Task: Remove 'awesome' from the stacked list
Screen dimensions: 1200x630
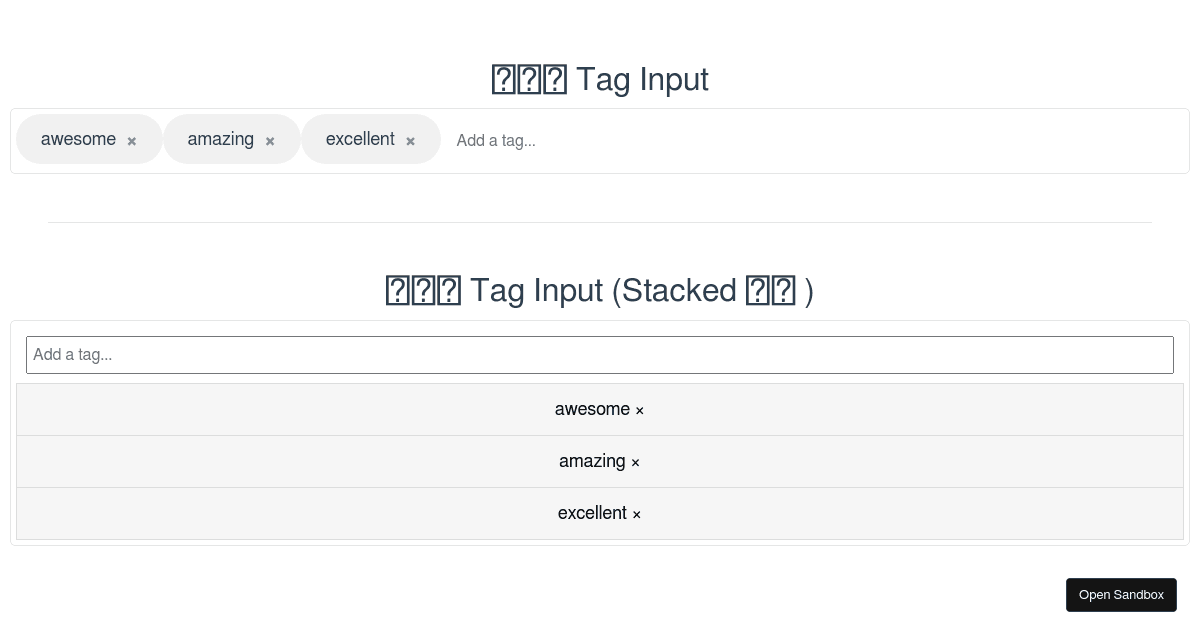Action: pyautogui.click(x=640, y=410)
